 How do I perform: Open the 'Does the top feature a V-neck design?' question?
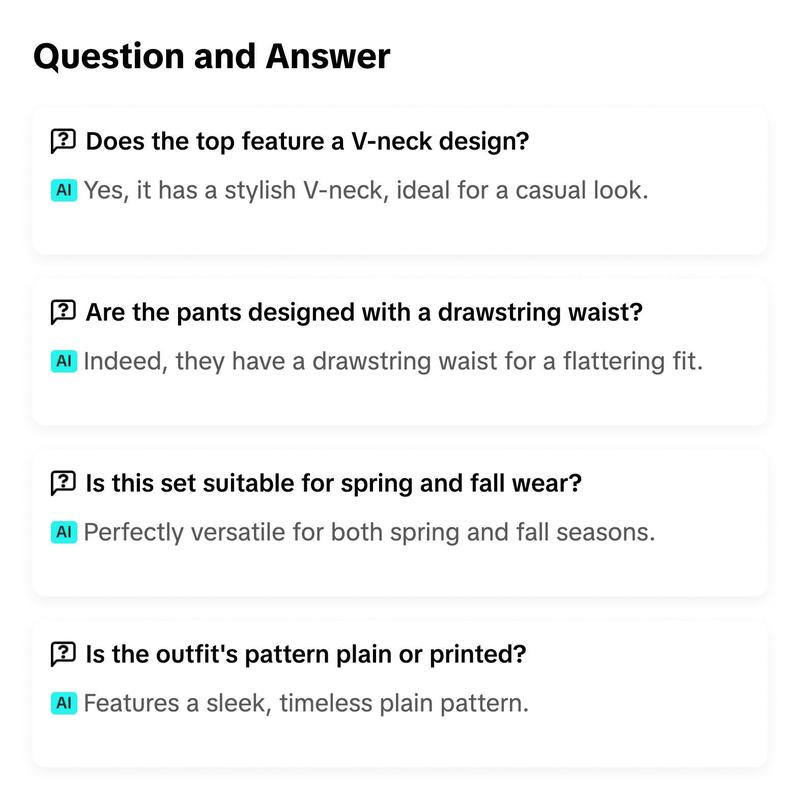coord(307,141)
